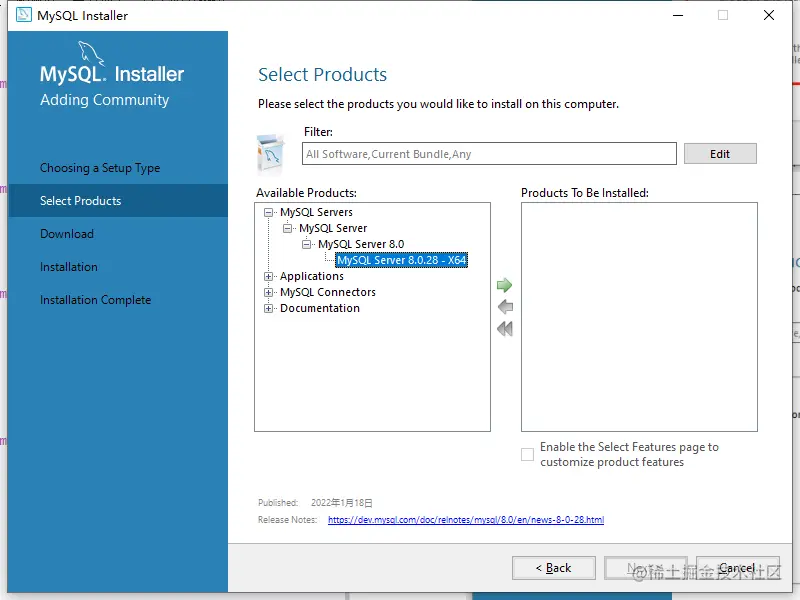Click the Cancel button
The width and height of the screenshot is (800, 600).
tap(738, 568)
